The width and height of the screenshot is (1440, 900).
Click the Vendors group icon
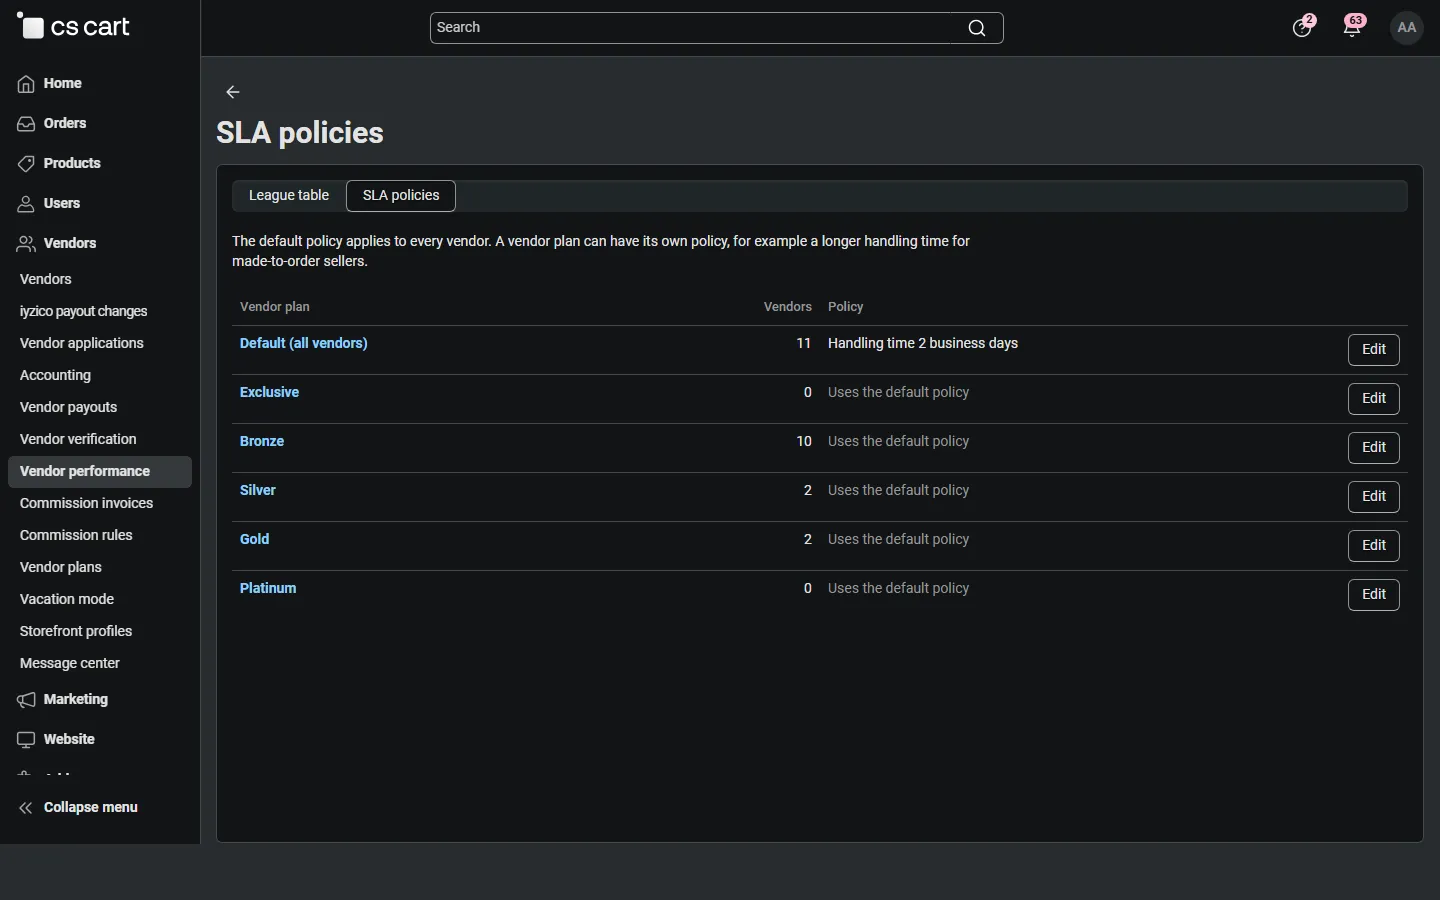point(26,244)
